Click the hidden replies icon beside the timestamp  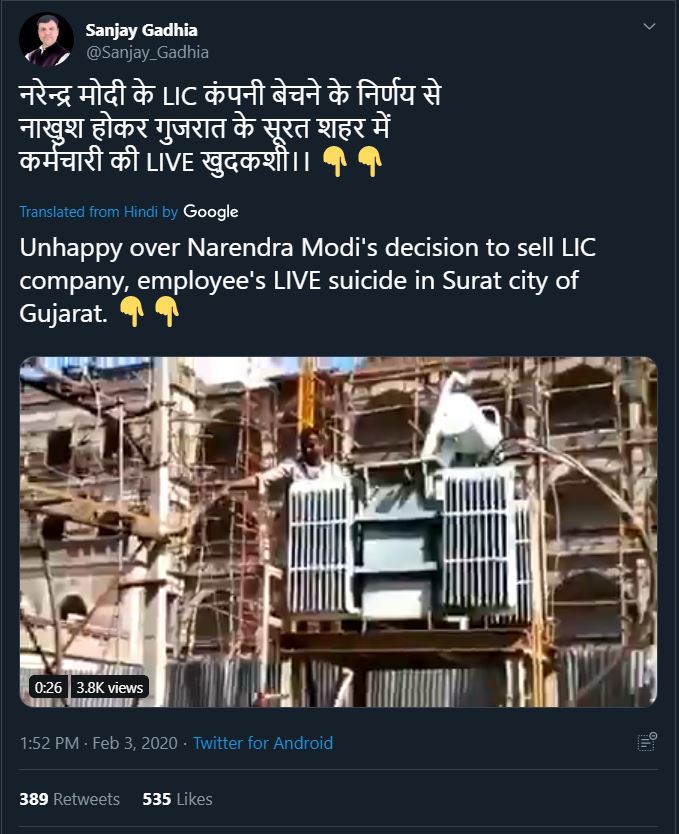(647, 742)
